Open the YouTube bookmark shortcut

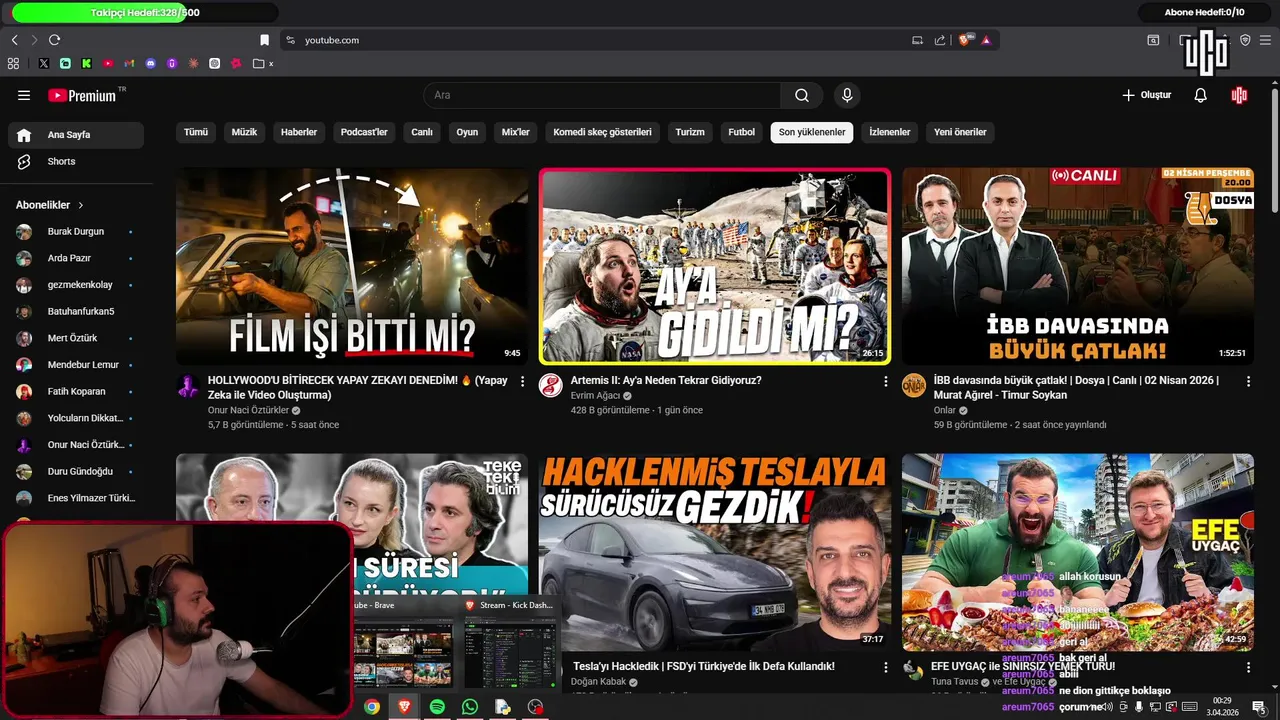click(108, 63)
